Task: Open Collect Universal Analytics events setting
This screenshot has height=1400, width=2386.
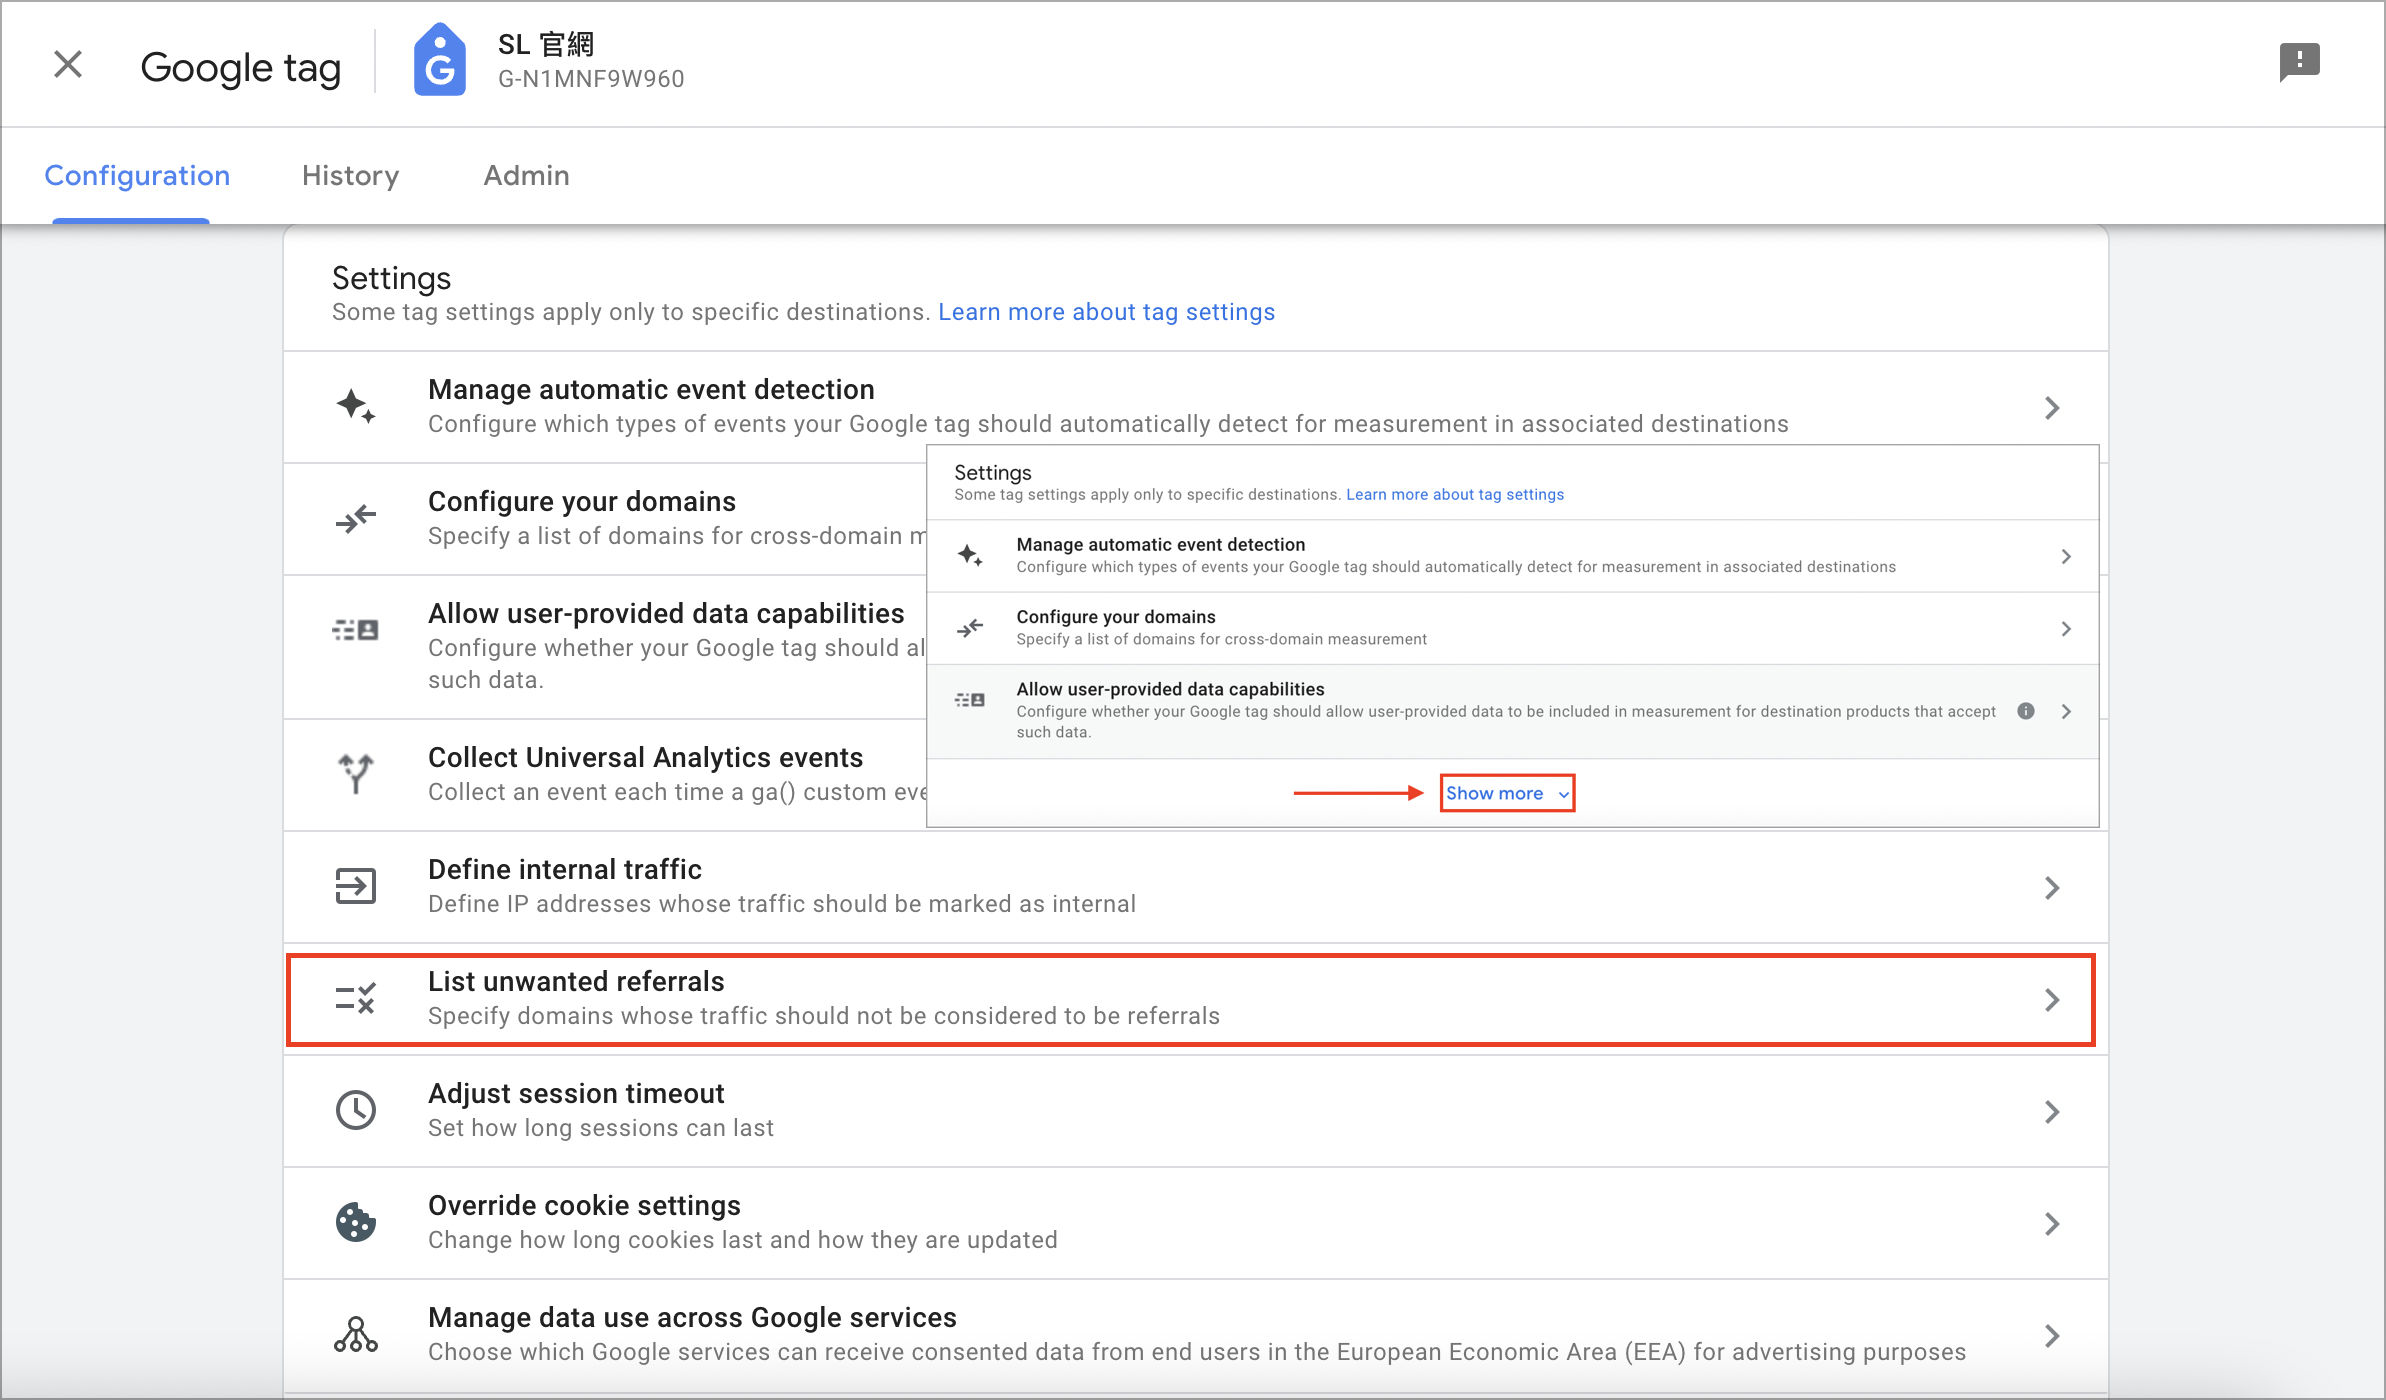Action: pos(606,775)
